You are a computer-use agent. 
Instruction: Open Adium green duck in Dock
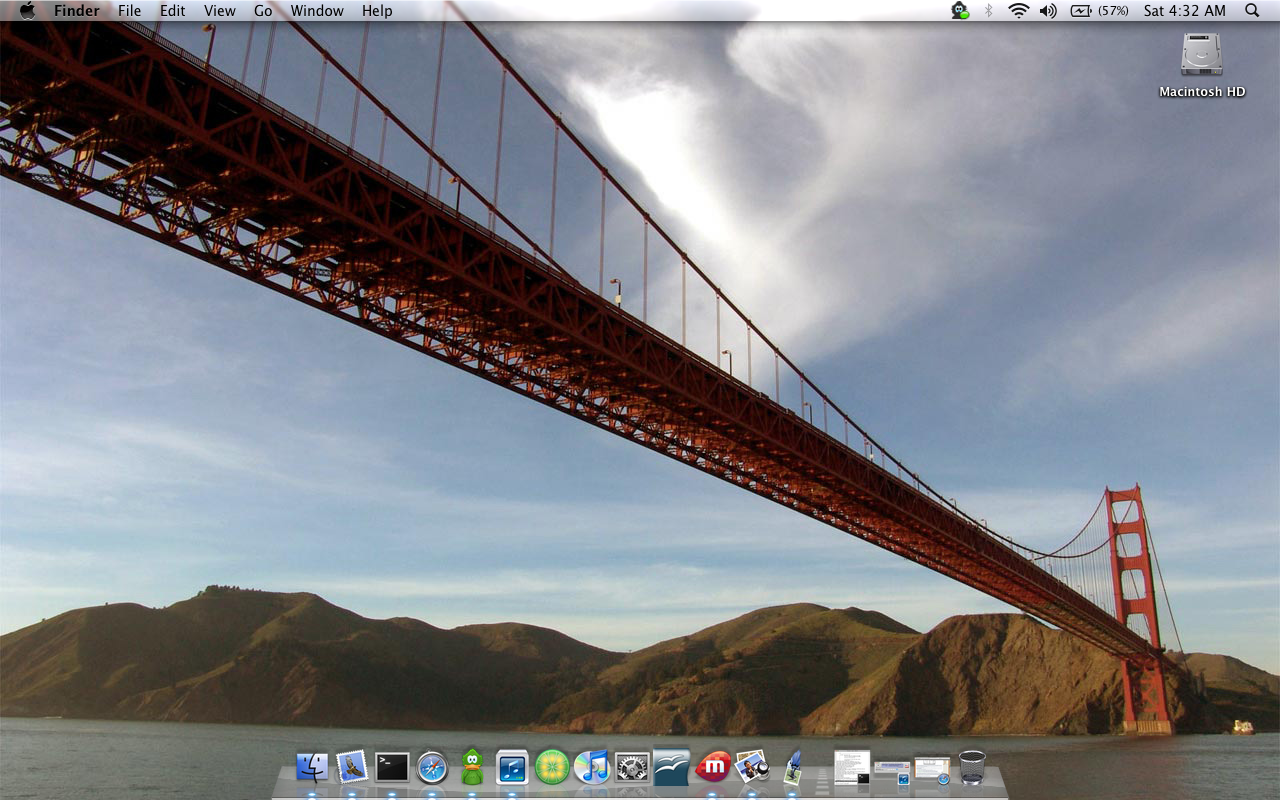click(472, 766)
